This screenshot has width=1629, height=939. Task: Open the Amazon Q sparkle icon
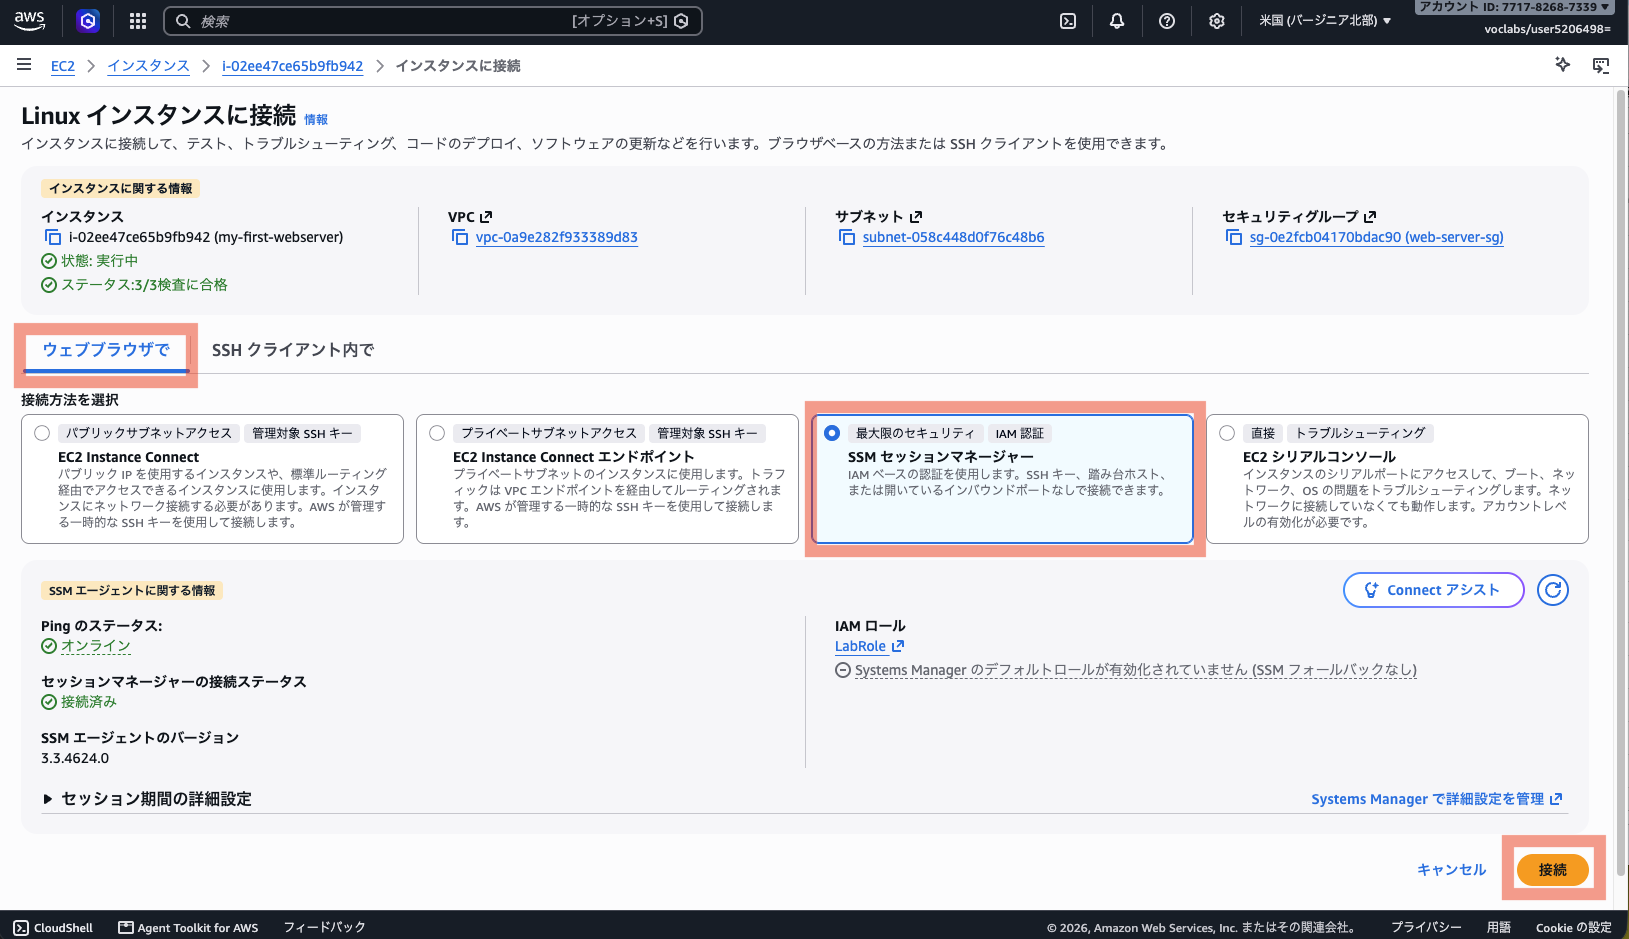(x=1563, y=65)
